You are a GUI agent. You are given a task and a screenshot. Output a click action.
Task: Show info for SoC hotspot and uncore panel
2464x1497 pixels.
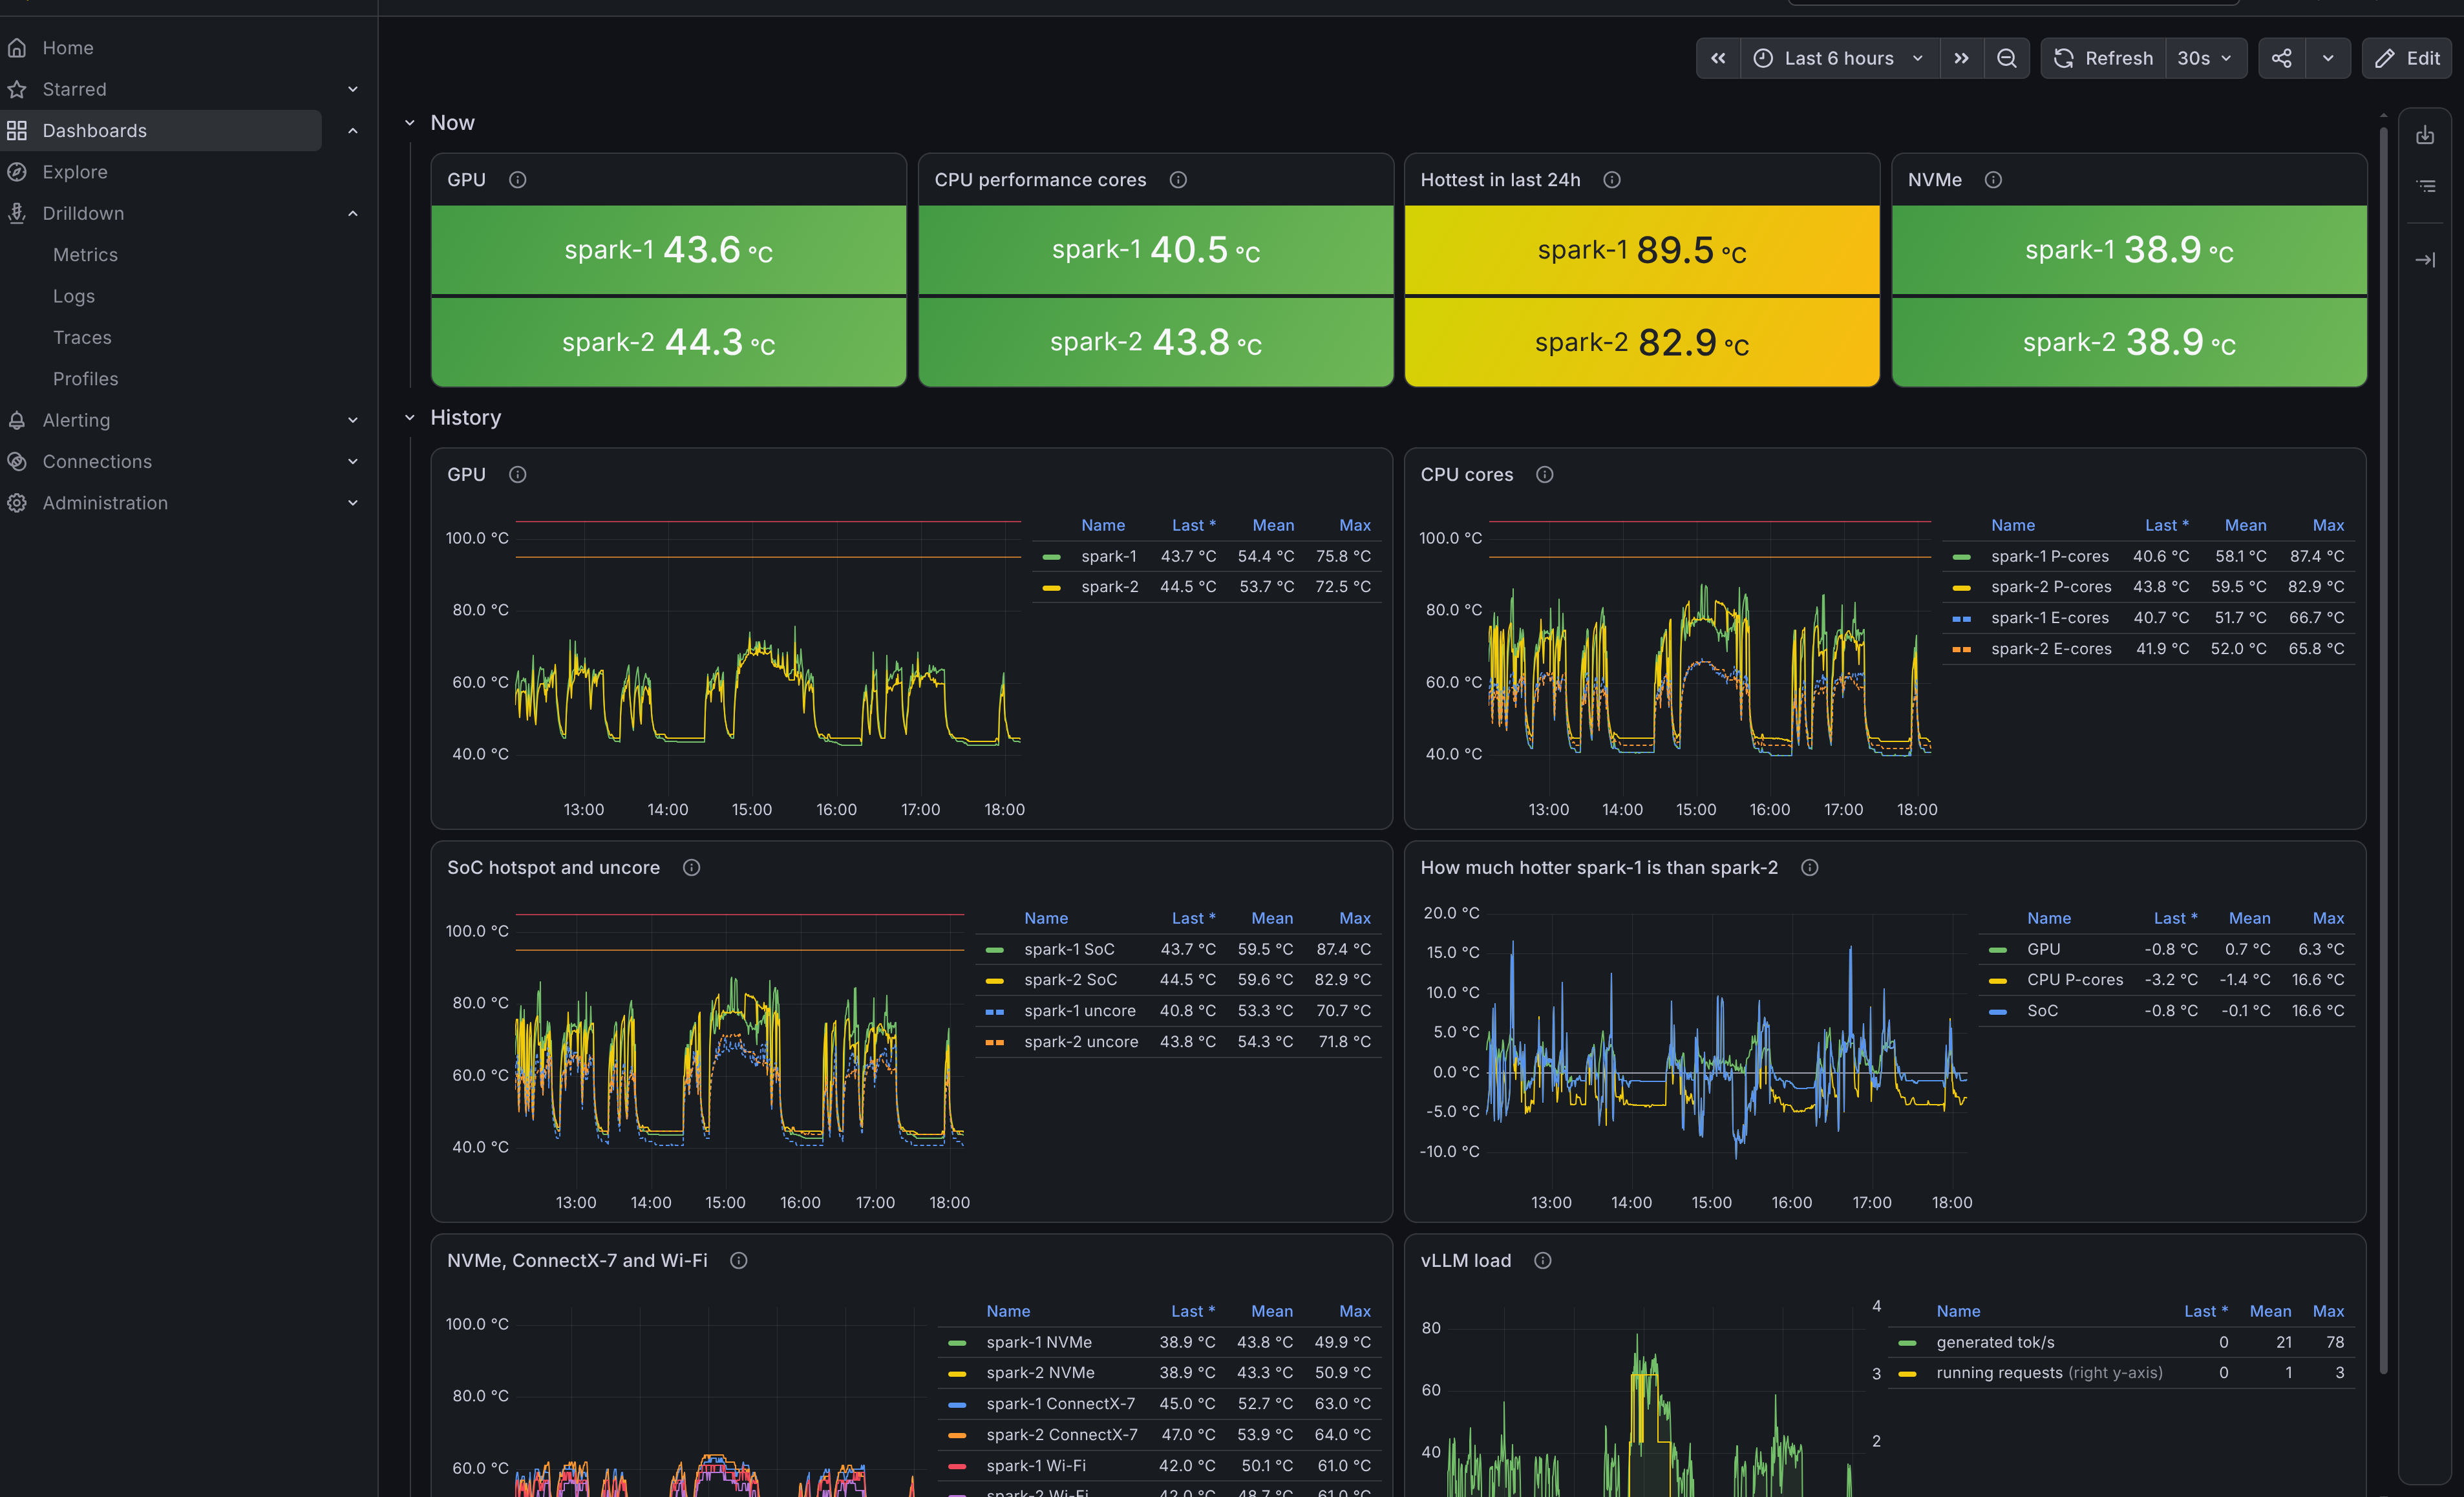coord(691,868)
